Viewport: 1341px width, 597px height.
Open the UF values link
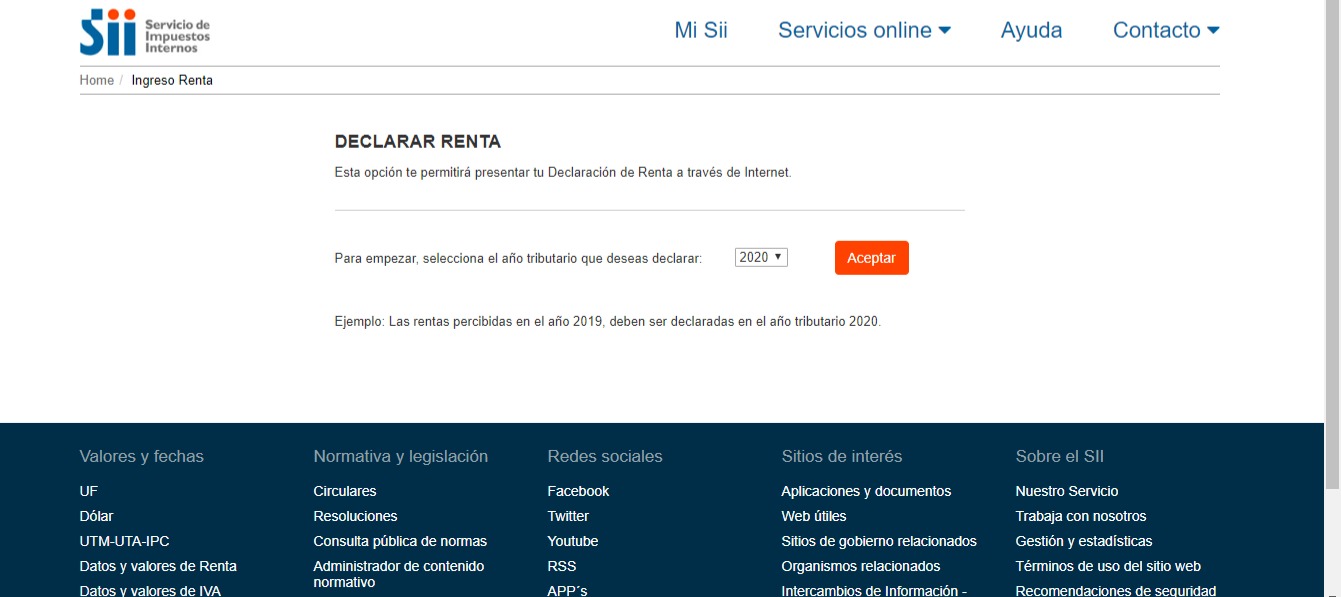click(89, 491)
